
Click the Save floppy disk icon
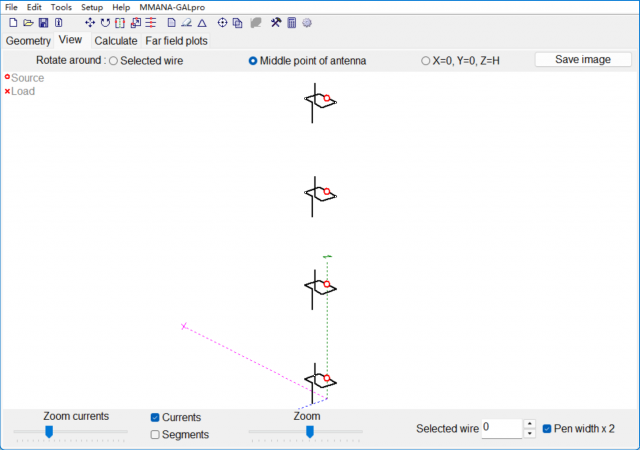43,22
